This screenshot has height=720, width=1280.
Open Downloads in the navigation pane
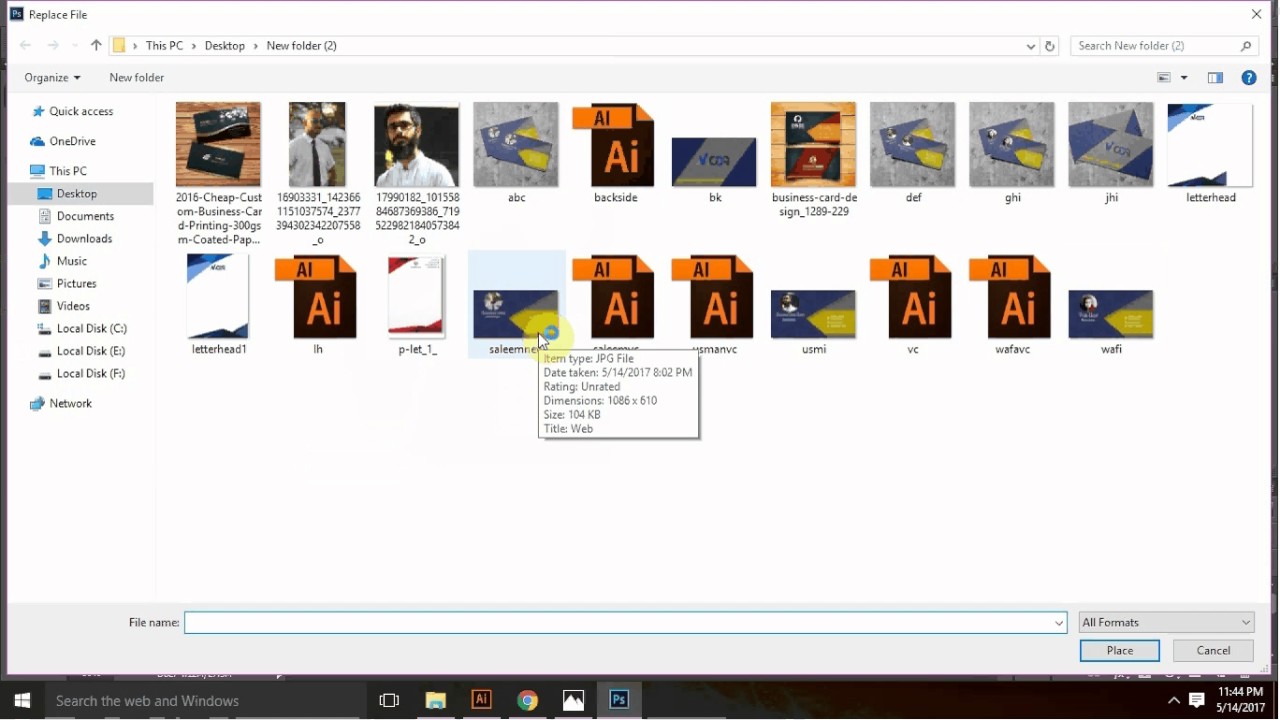pos(75,239)
